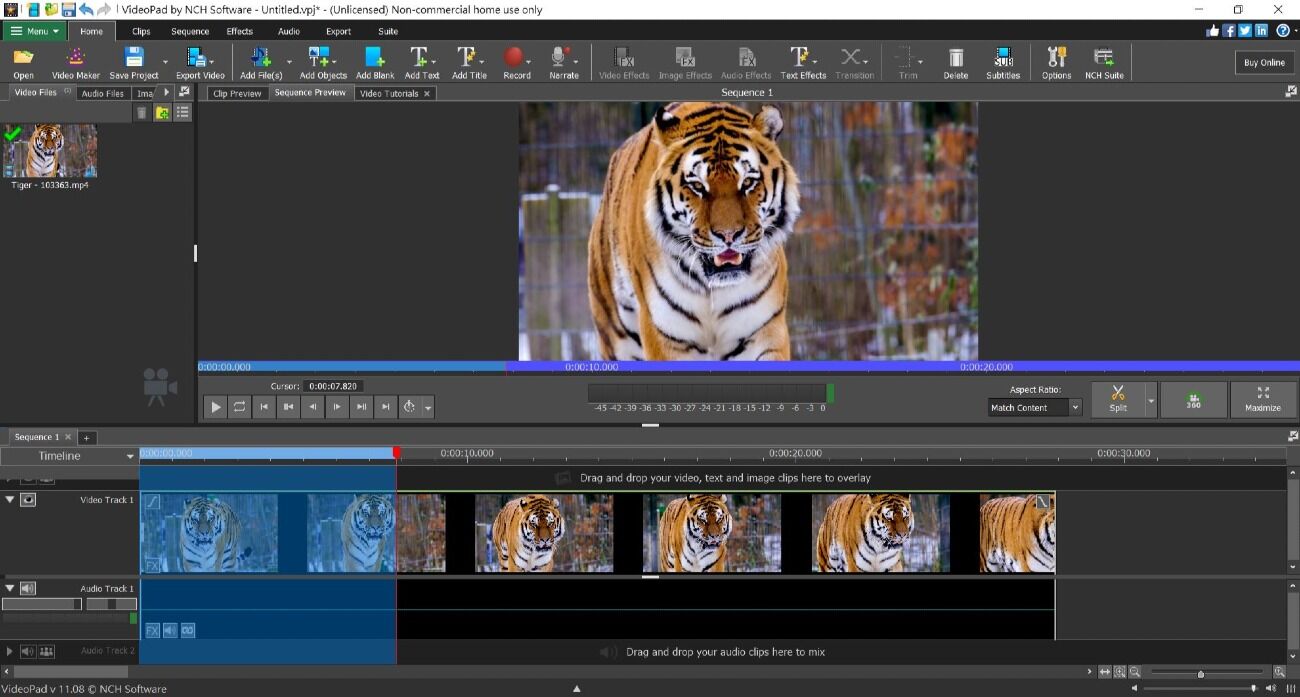The width and height of the screenshot is (1300, 697).
Task: Open the Narrate tool
Action: click(x=561, y=62)
